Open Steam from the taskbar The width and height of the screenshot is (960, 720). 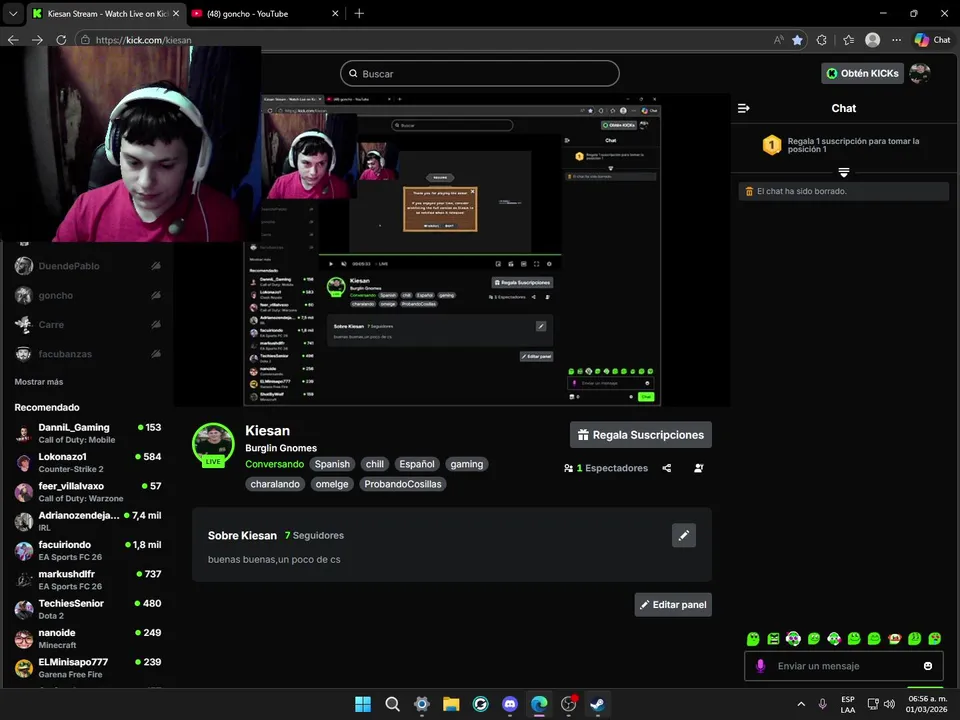click(598, 704)
